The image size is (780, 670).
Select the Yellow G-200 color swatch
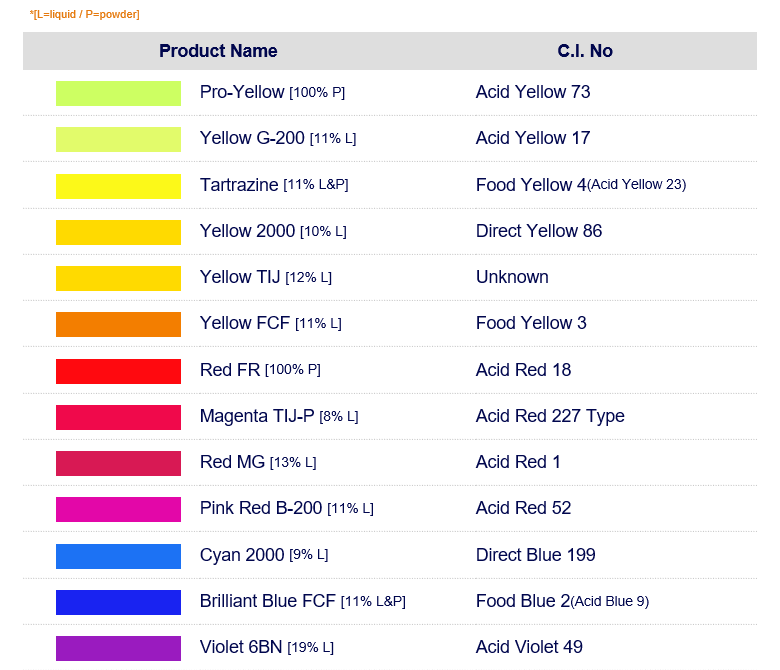pos(118,139)
